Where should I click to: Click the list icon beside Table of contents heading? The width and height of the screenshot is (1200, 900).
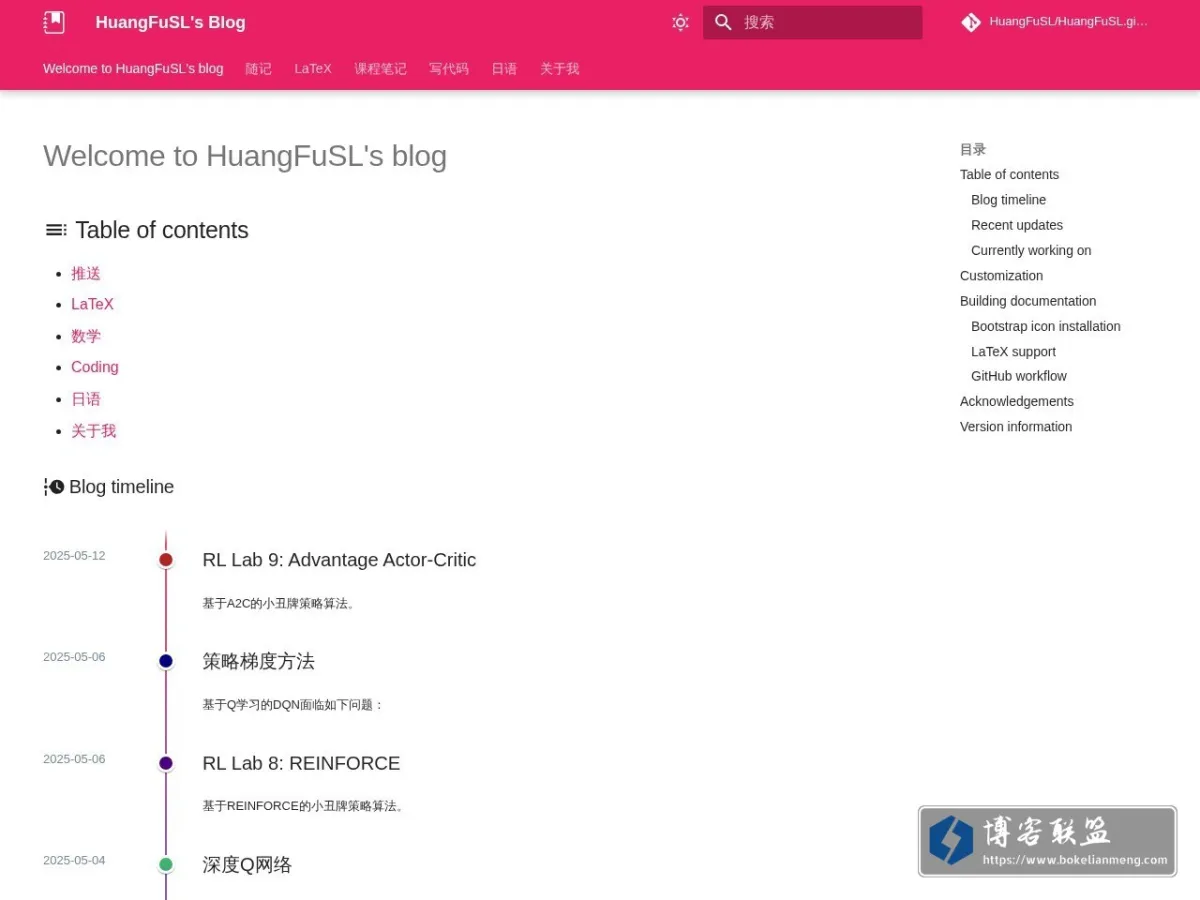tap(56, 230)
